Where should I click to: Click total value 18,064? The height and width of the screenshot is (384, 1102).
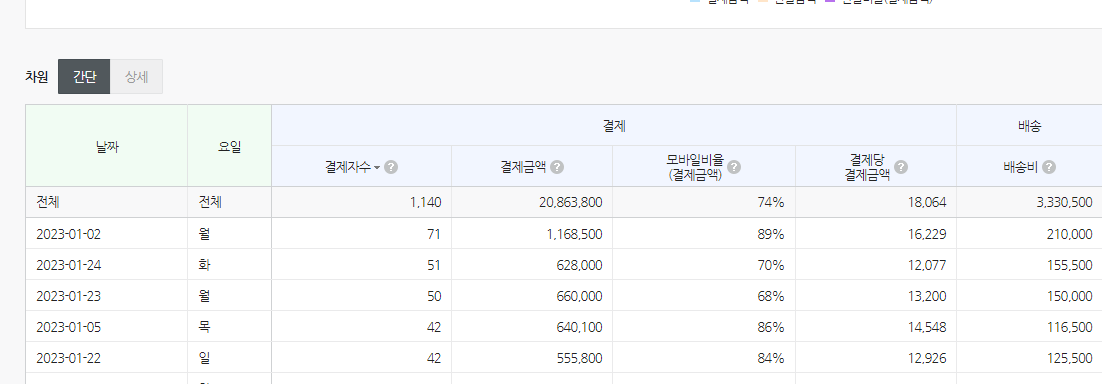click(928, 203)
